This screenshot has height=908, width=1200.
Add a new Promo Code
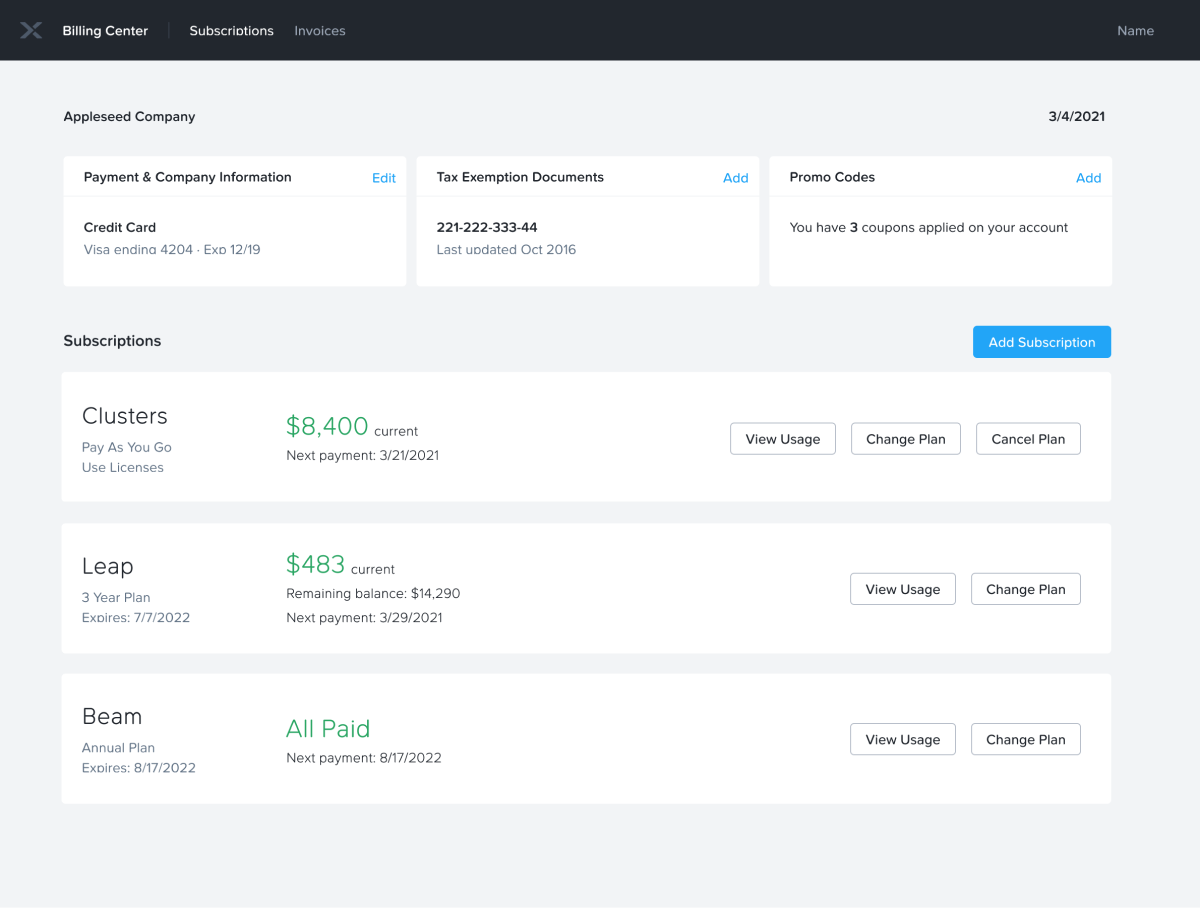click(1089, 177)
